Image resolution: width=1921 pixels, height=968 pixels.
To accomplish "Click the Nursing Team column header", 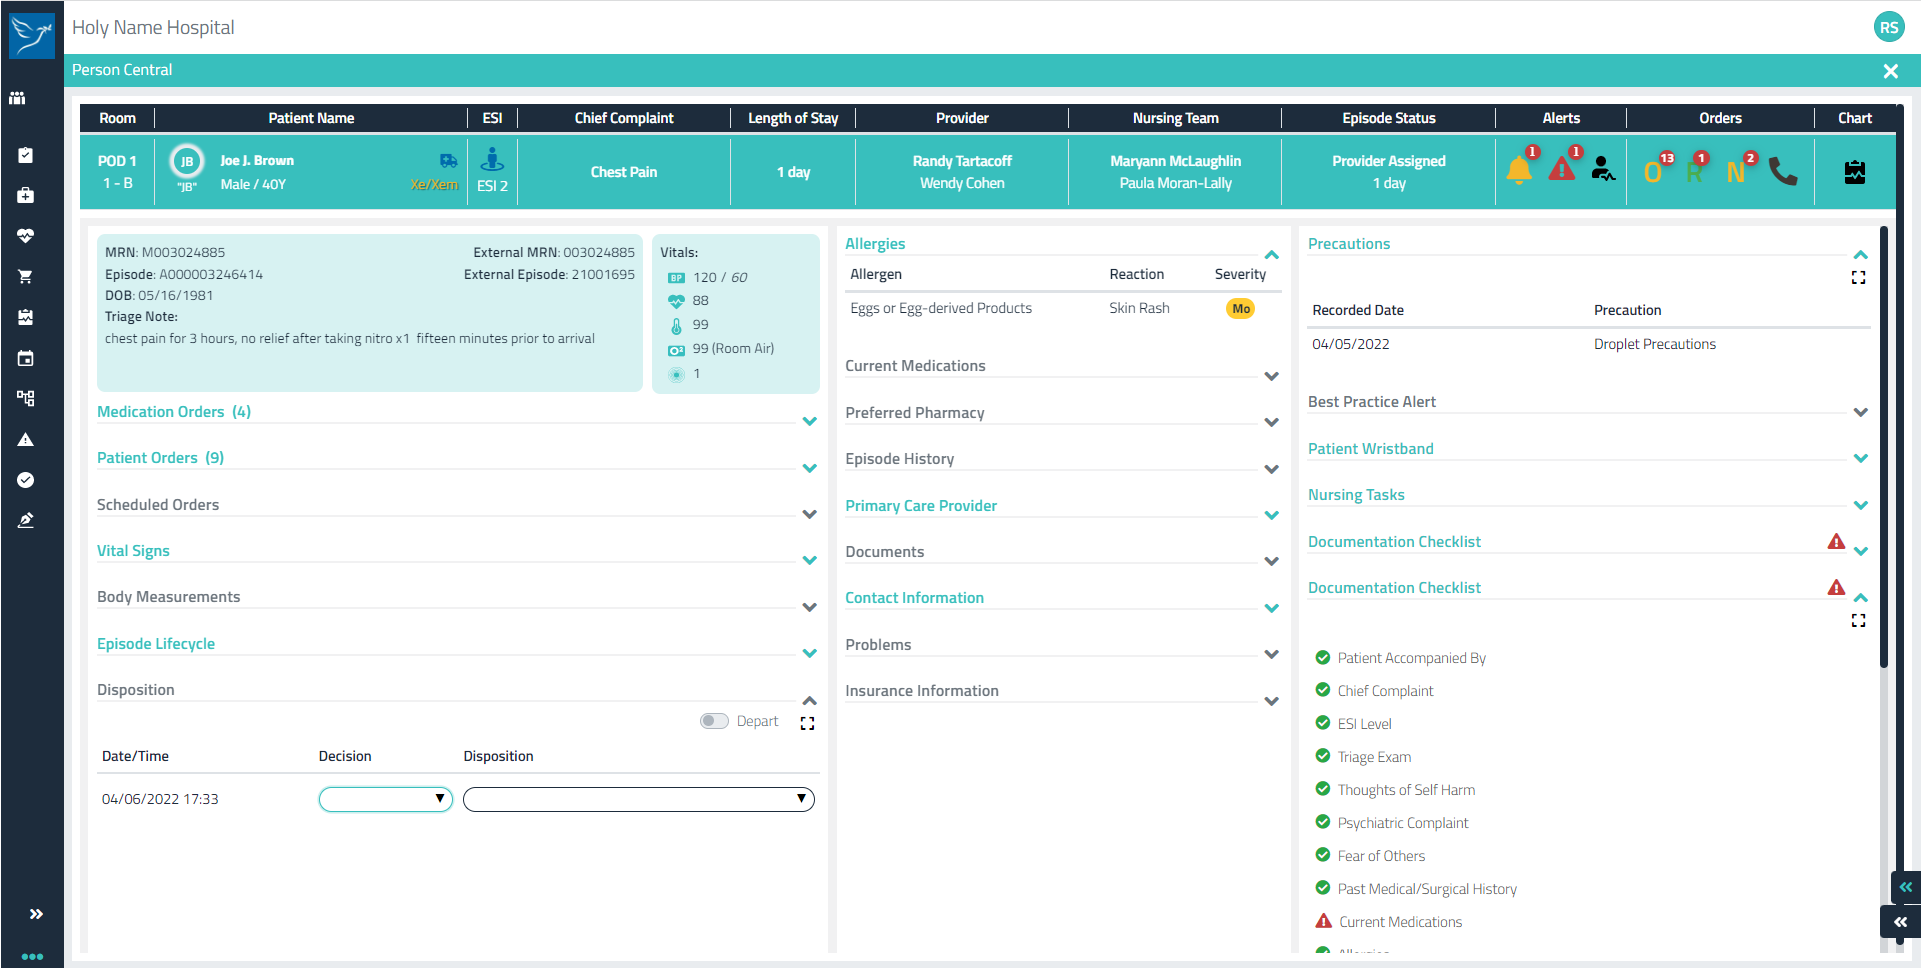I will point(1176,118).
